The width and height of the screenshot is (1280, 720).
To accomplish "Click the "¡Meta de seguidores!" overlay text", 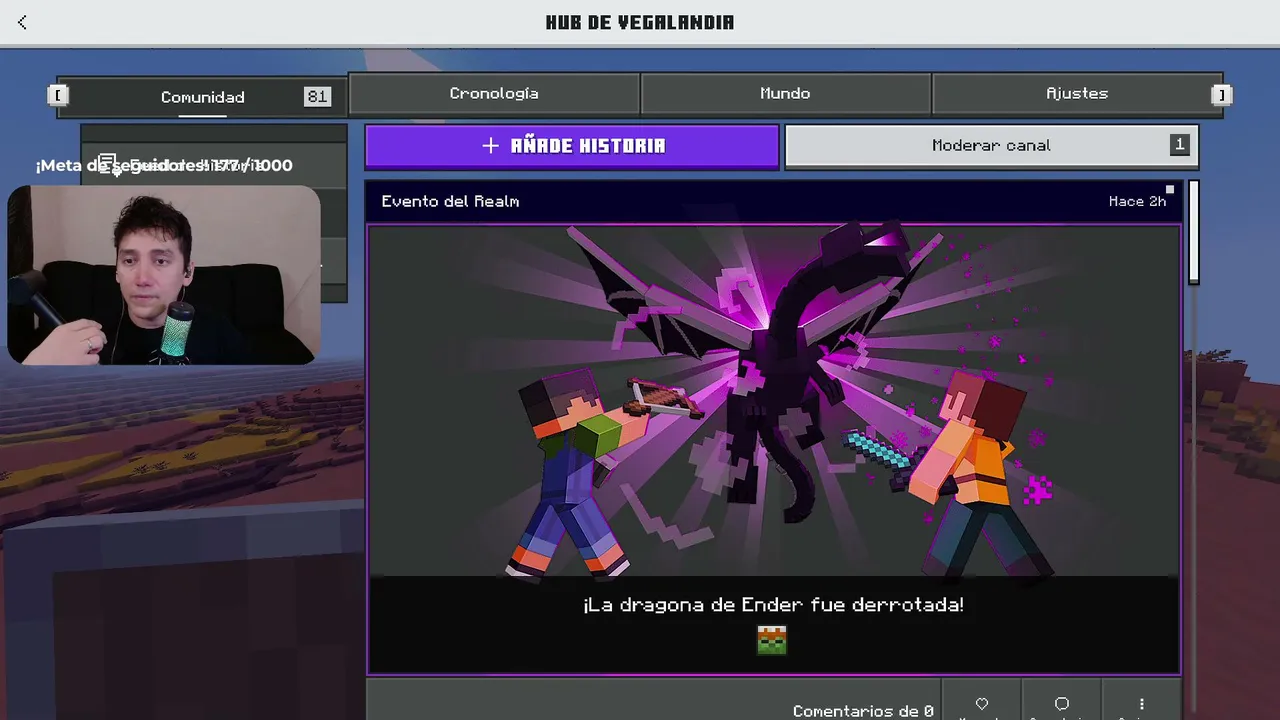I will 164,165.
